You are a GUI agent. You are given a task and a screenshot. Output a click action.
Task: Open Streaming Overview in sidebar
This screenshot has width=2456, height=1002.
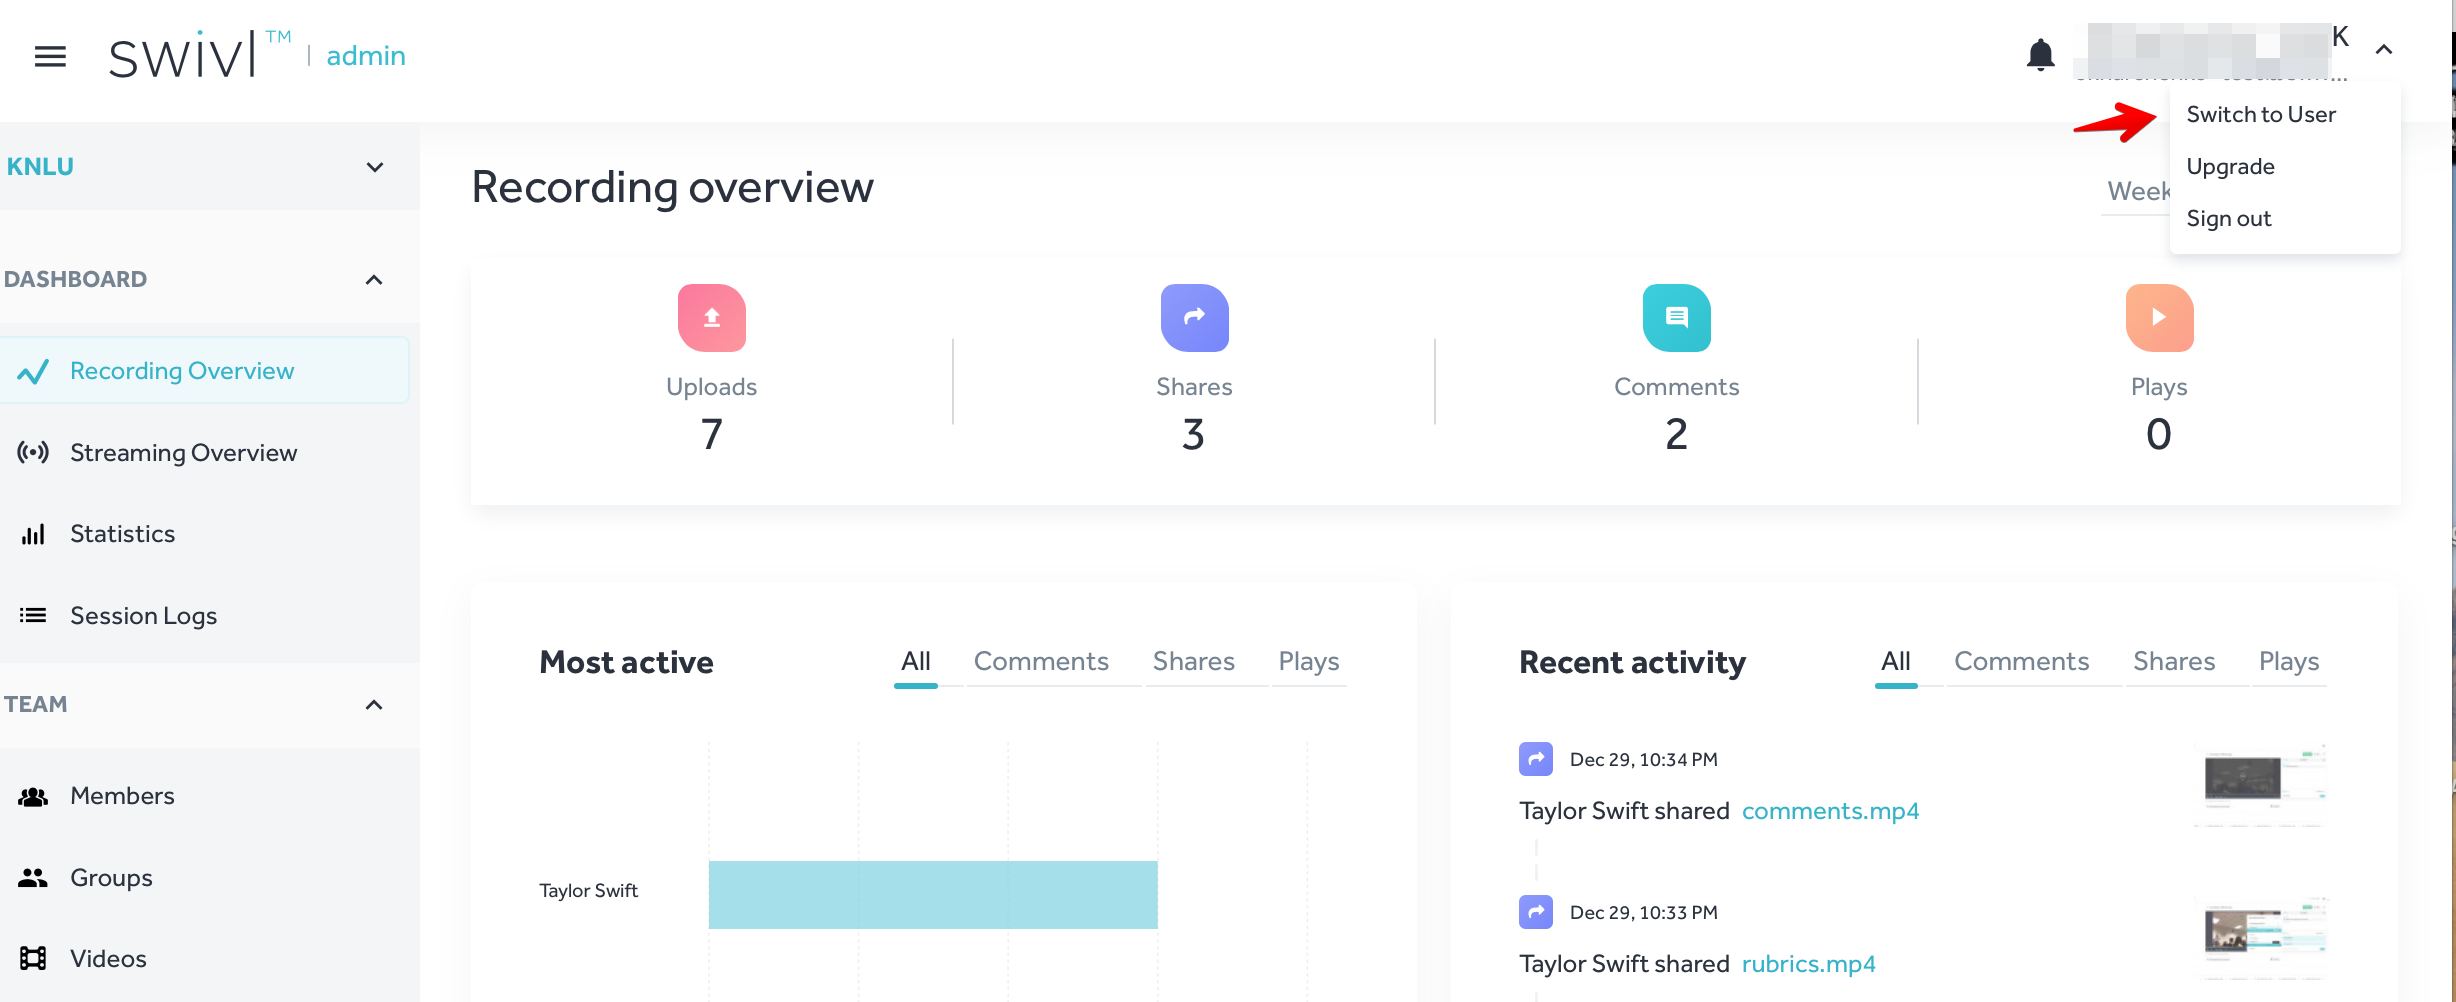(183, 453)
